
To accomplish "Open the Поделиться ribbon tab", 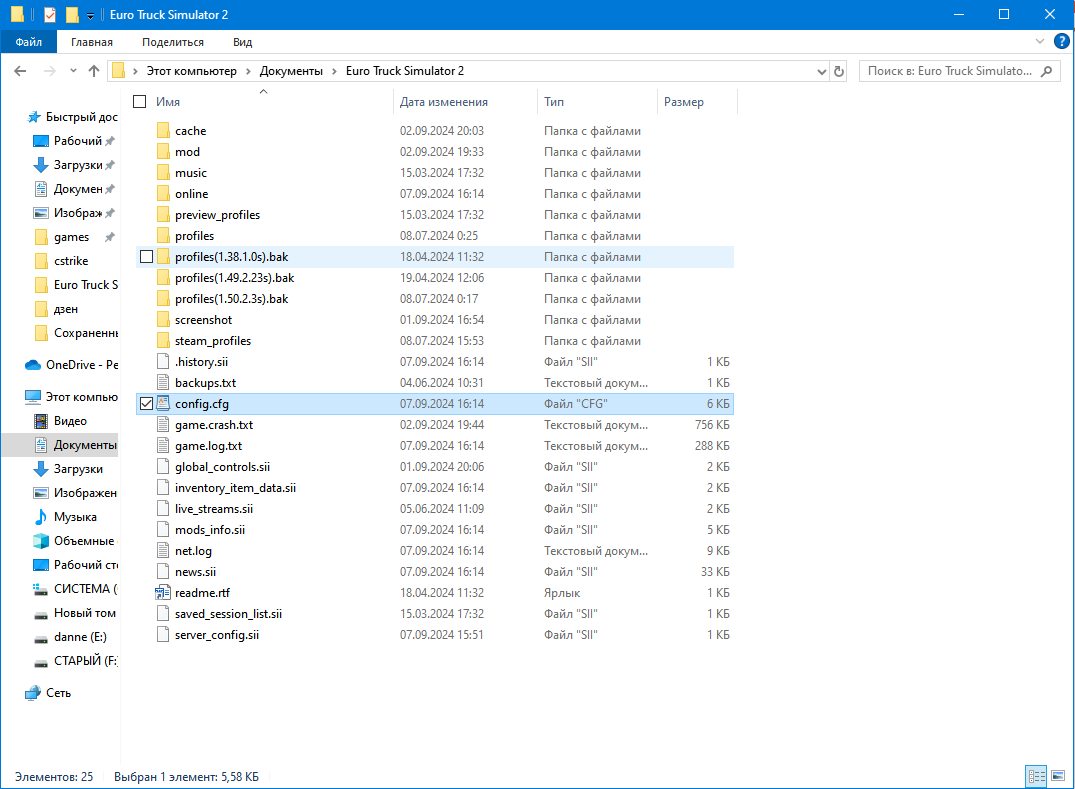I will point(173,42).
